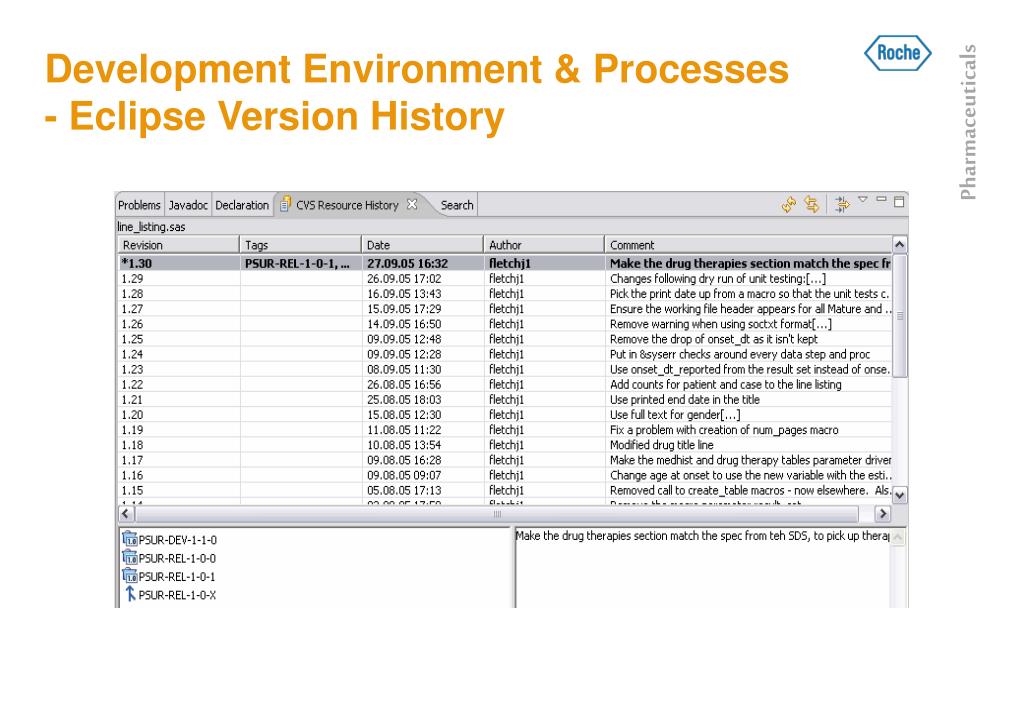The width and height of the screenshot is (1023, 708).
Task: Click comment 'Put in &syserr checks around every data step'
Action: click(740, 354)
